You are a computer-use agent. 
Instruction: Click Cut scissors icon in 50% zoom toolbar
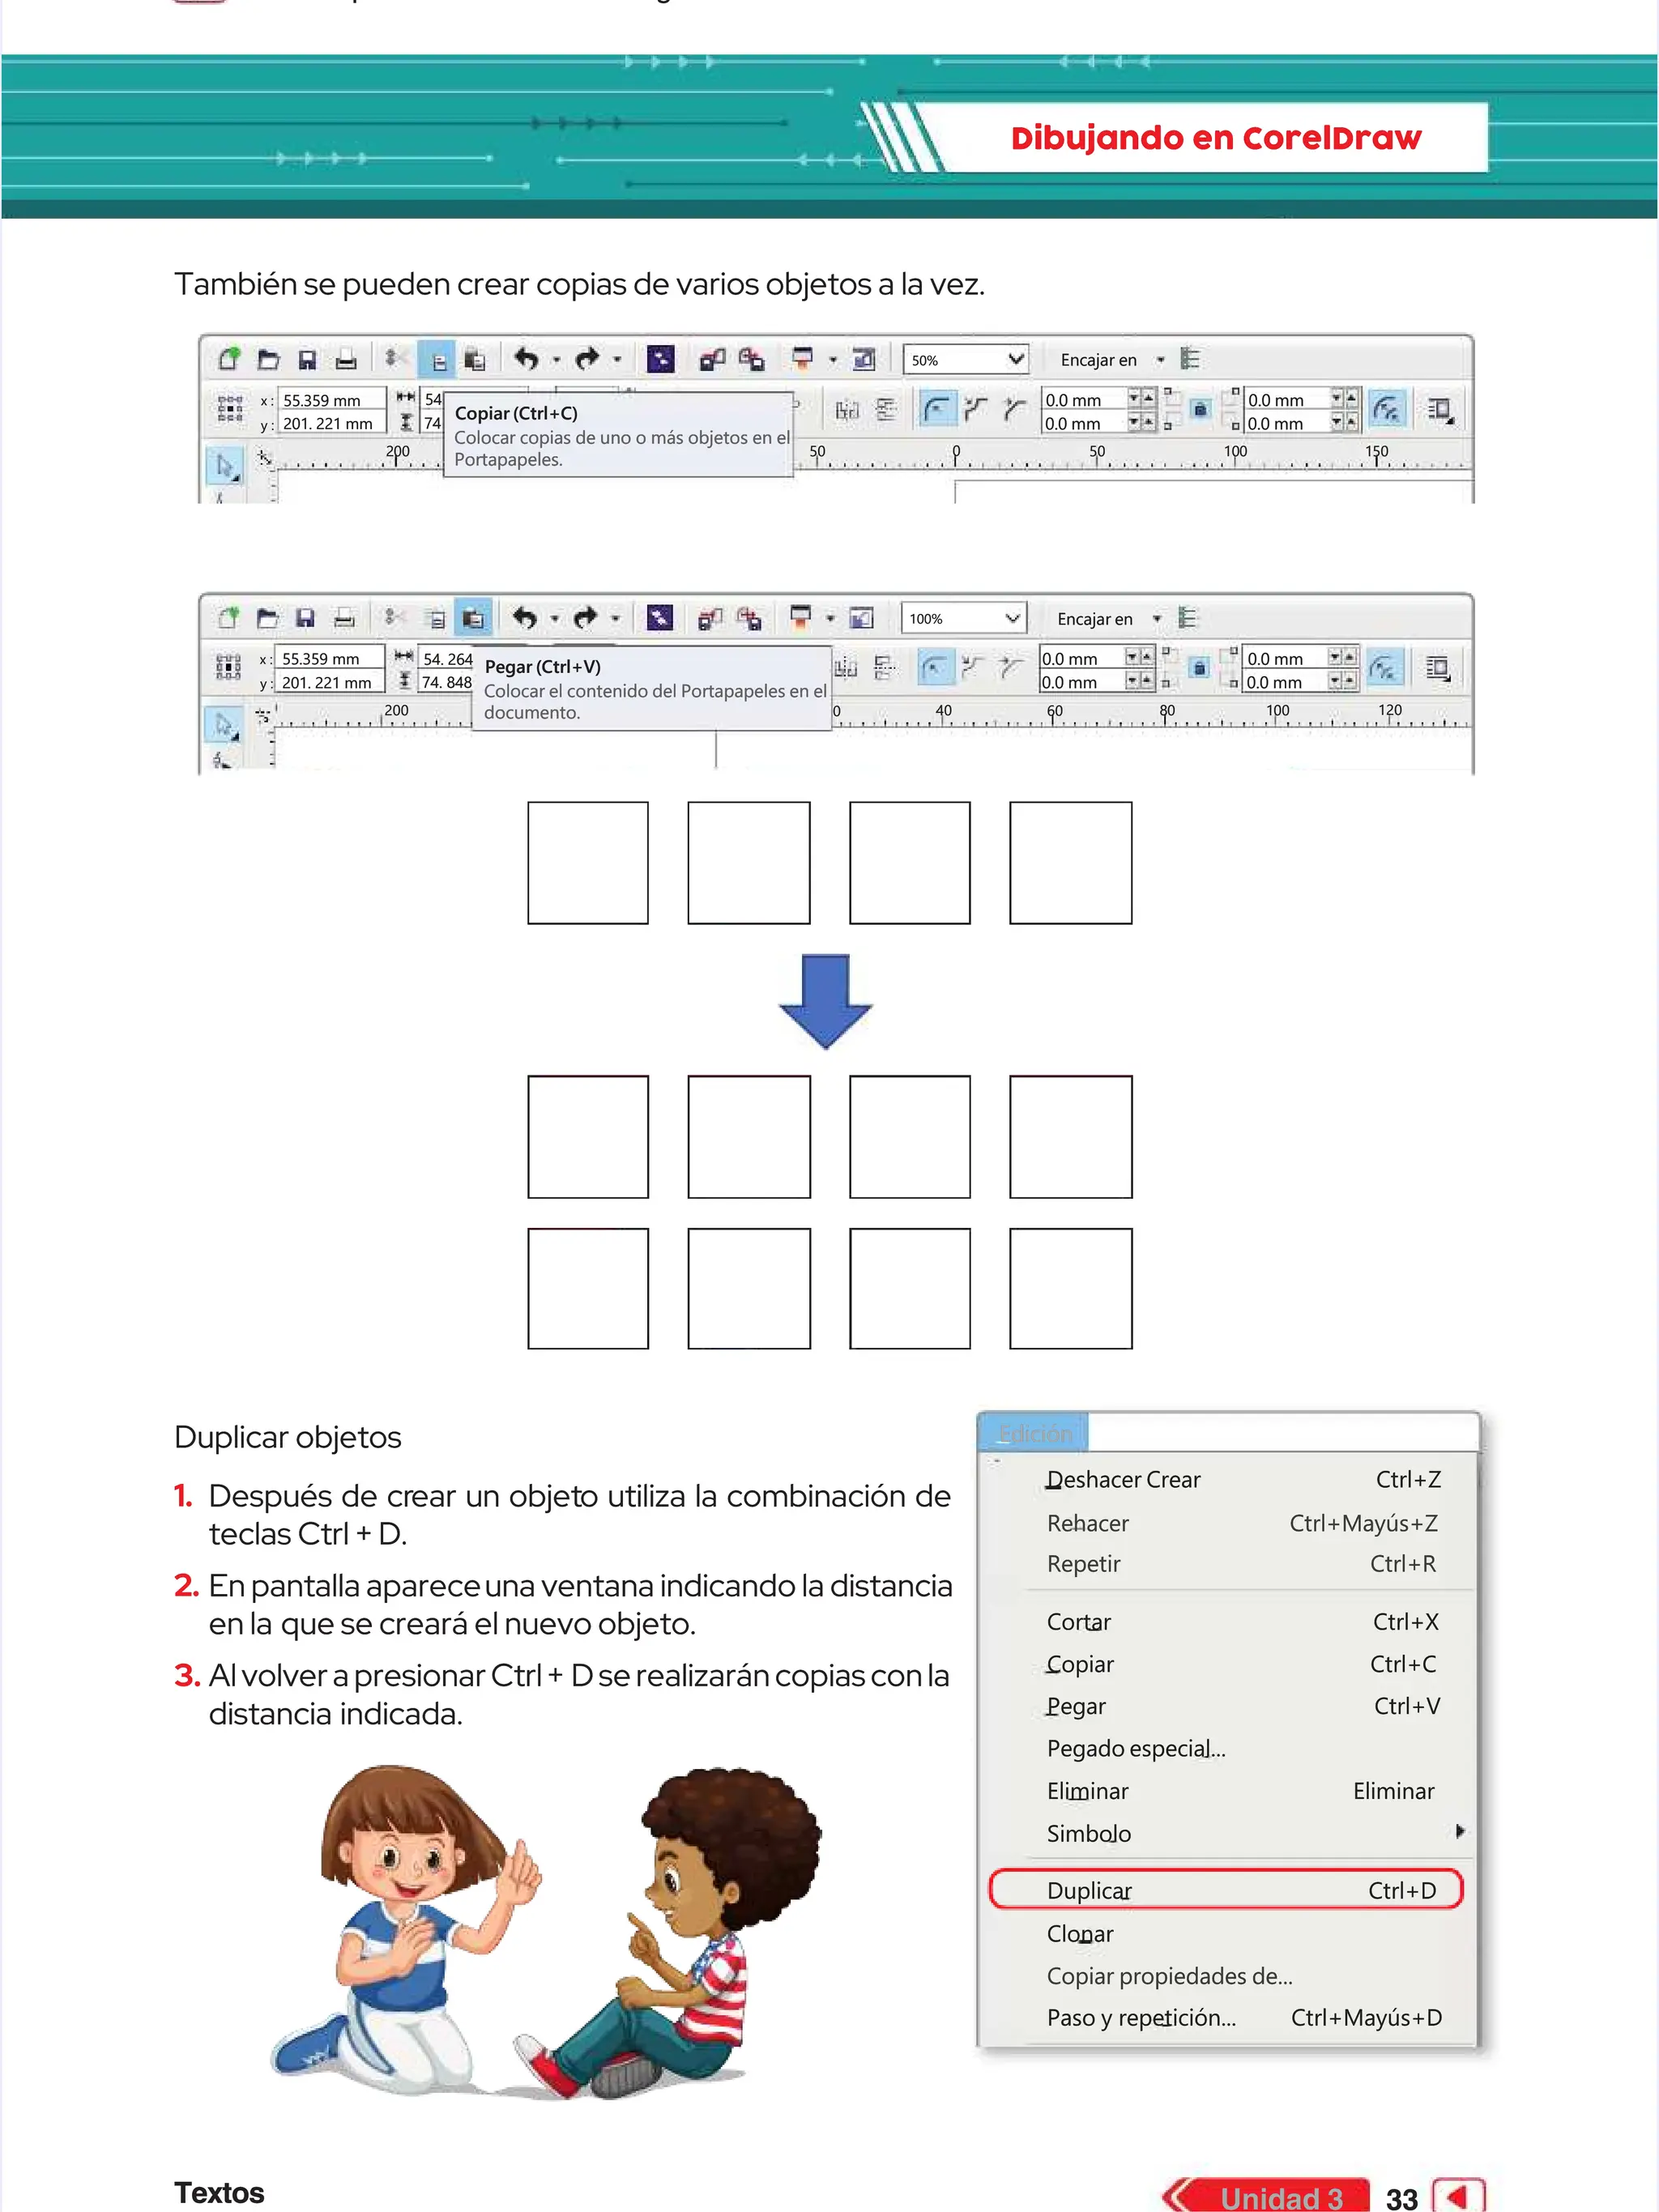(x=395, y=359)
